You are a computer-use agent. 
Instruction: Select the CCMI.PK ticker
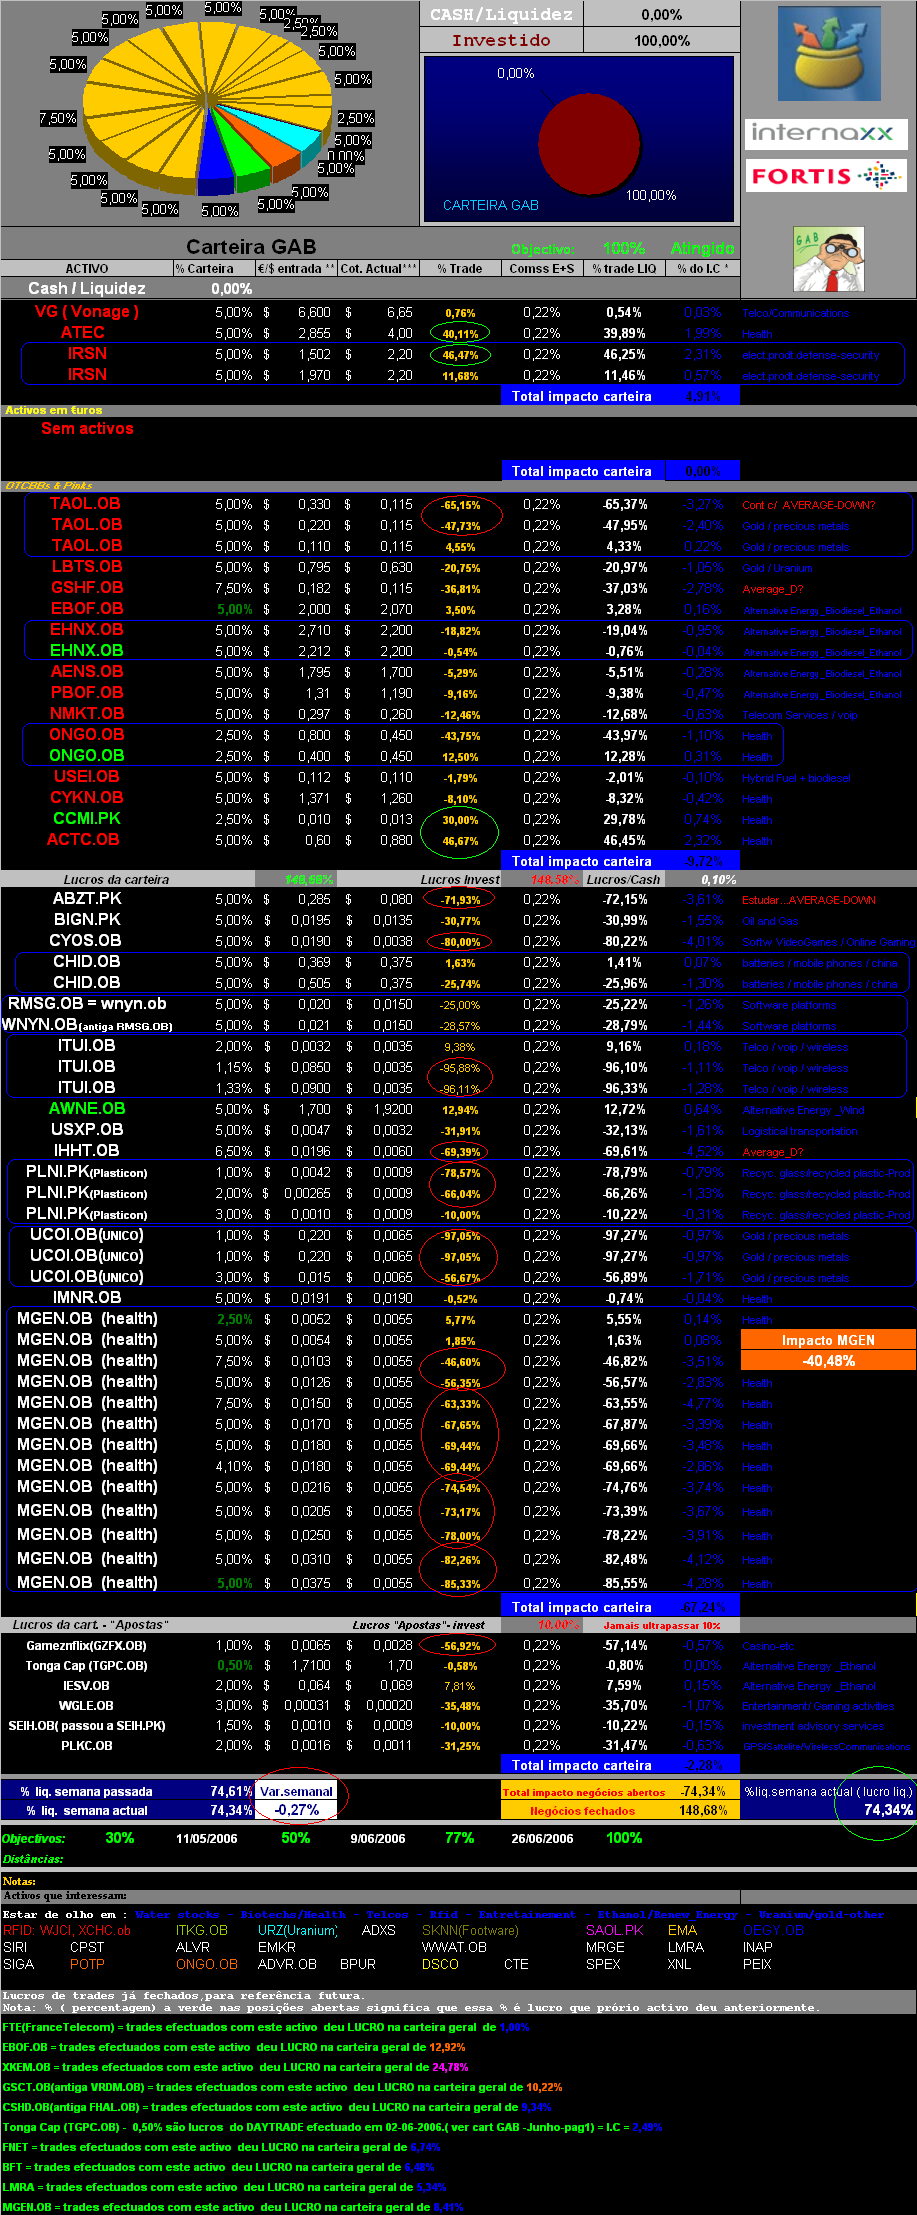tap(87, 818)
